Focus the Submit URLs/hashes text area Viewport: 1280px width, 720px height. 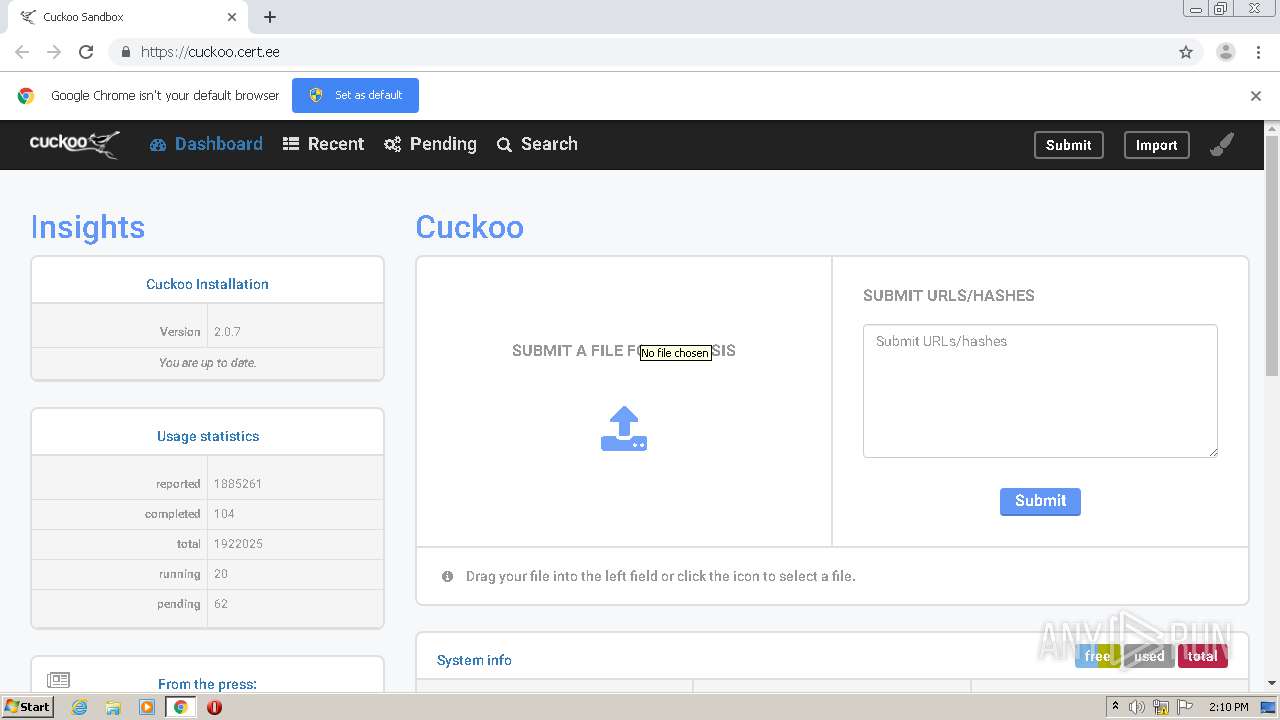tap(1040, 391)
